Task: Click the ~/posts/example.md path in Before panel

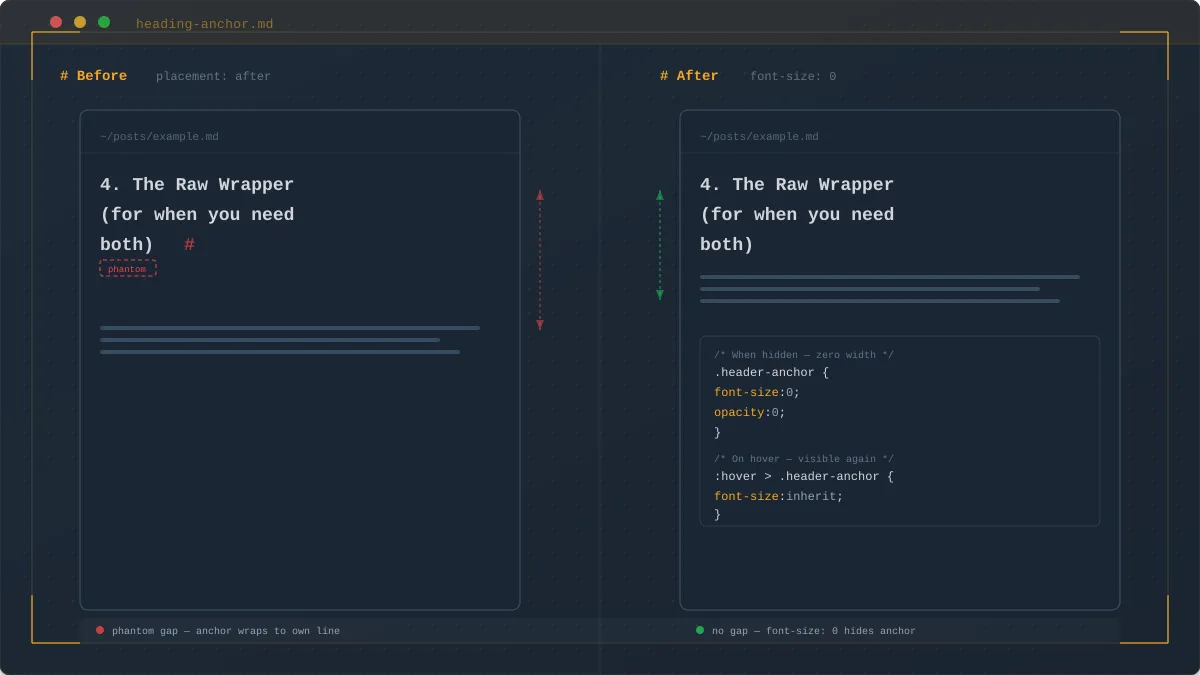Action: pos(159,137)
